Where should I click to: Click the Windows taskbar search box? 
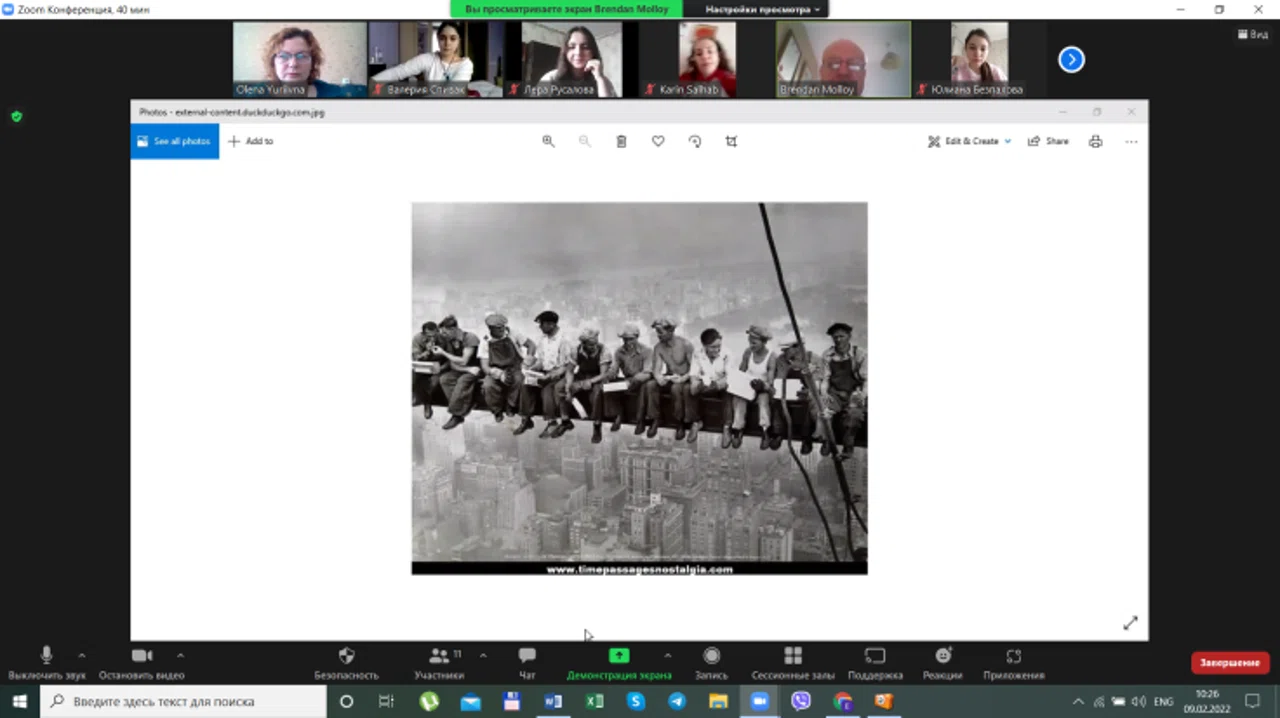pyautogui.click(x=184, y=701)
